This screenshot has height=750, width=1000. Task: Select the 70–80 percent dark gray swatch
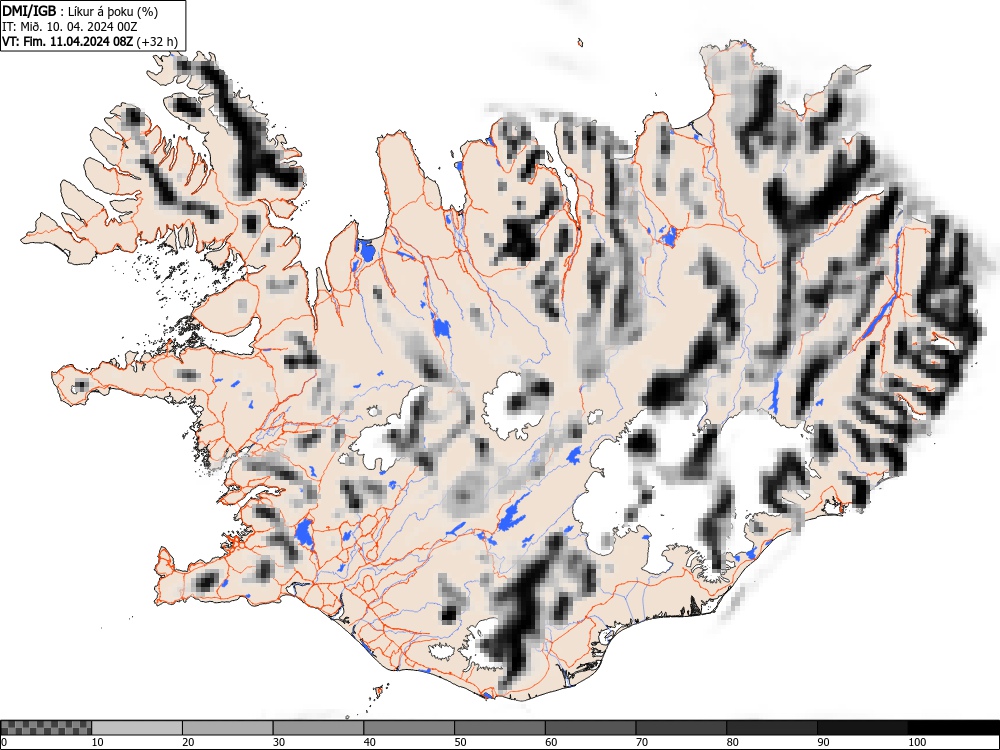click(681, 728)
